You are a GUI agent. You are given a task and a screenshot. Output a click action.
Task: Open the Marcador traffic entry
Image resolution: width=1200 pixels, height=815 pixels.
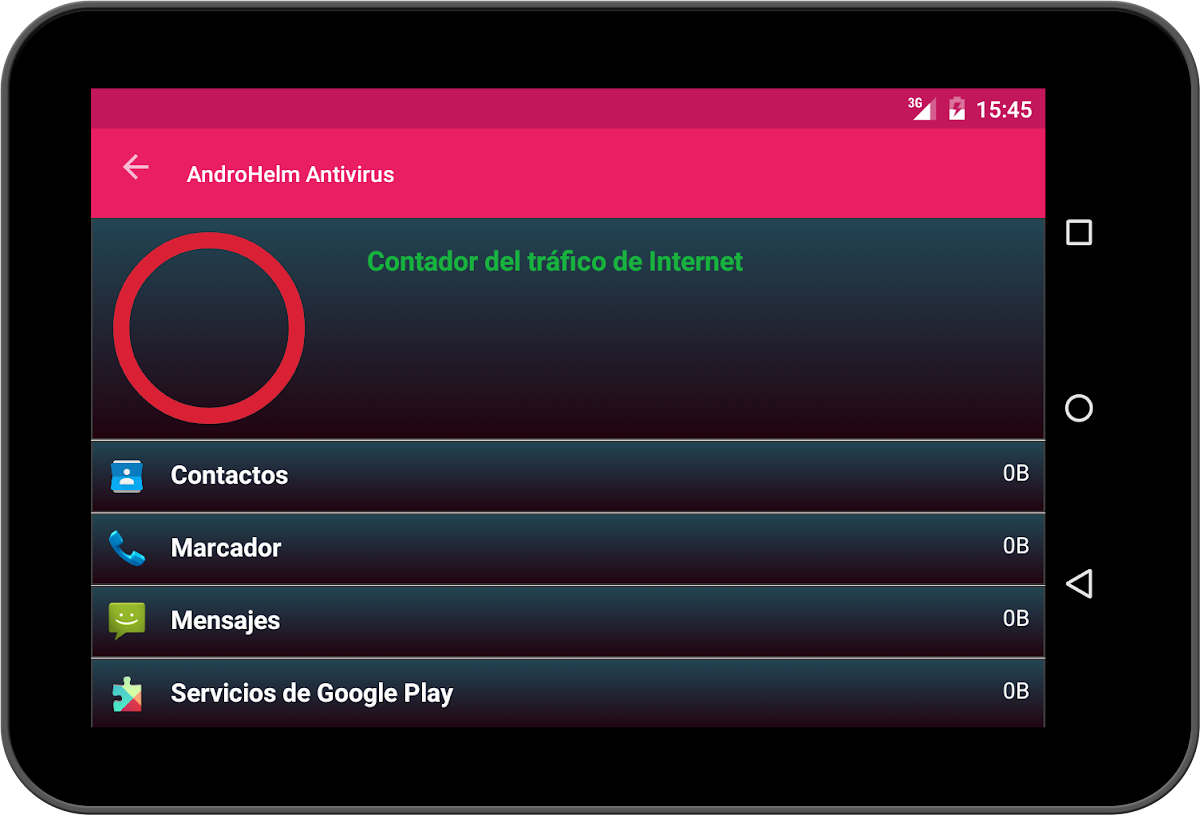[568, 549]
